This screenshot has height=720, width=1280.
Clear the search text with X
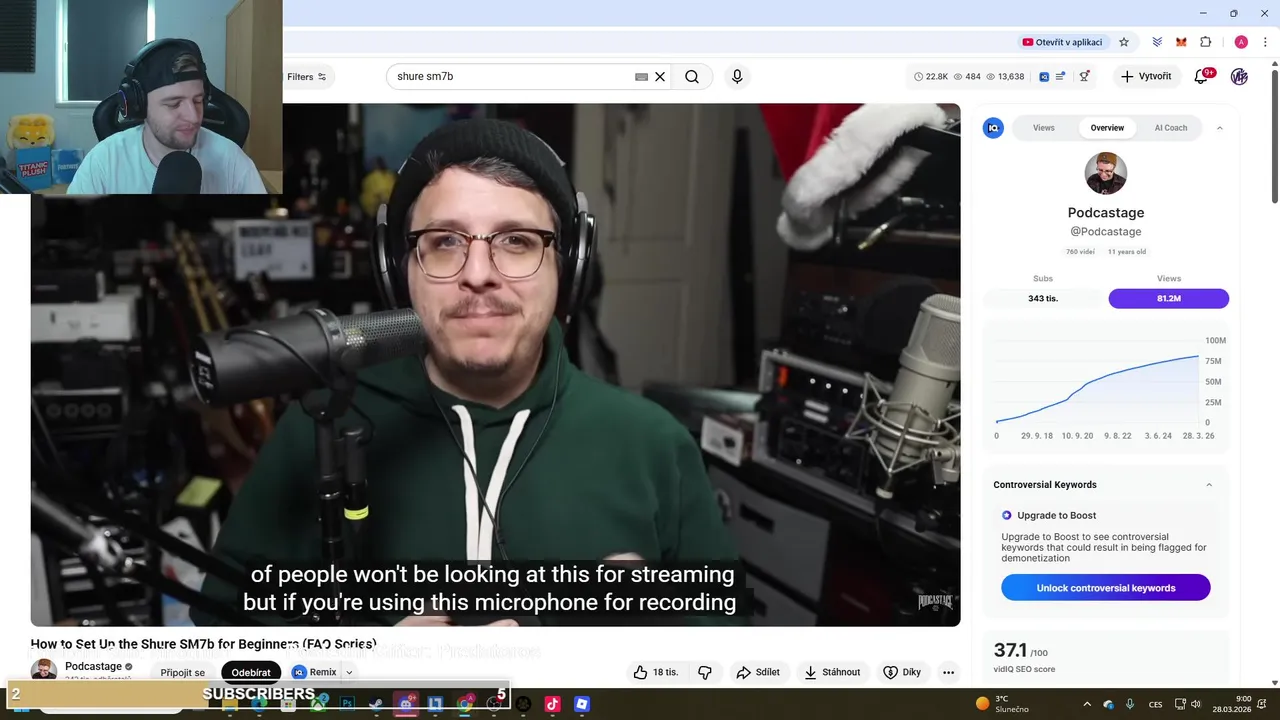click(660, 77)
